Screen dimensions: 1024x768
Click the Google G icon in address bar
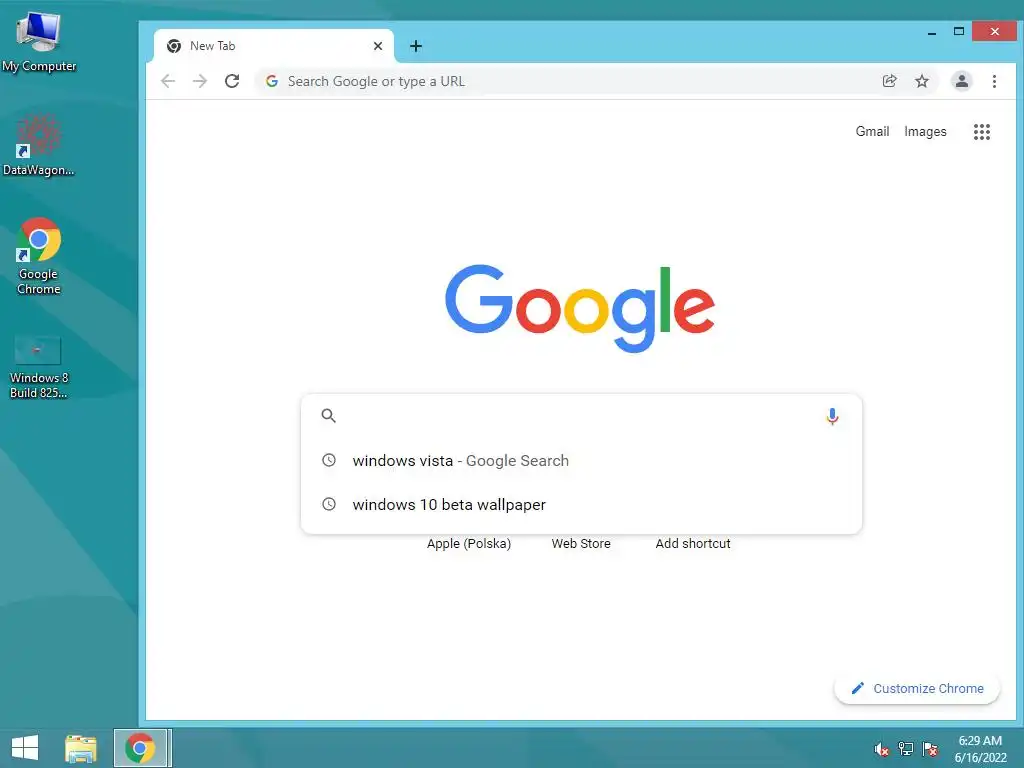coord(272,81)
